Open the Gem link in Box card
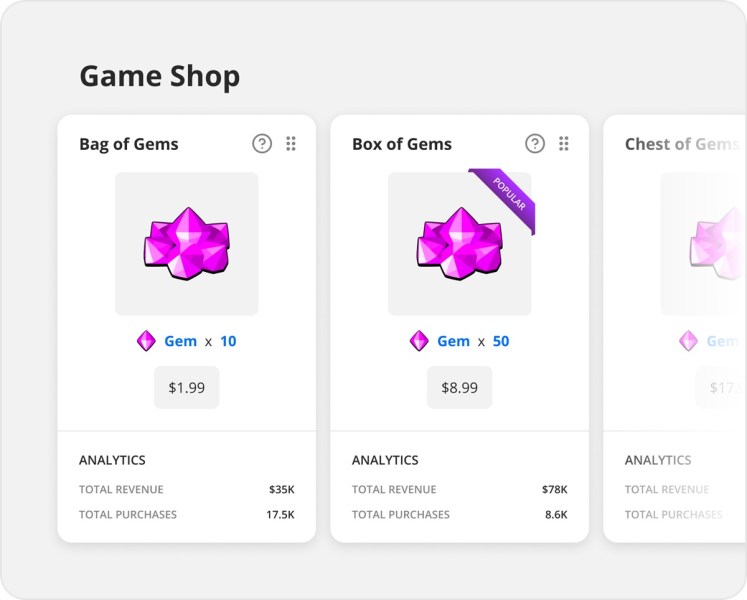Screen dimensions: 747x600 coord(454,341)
